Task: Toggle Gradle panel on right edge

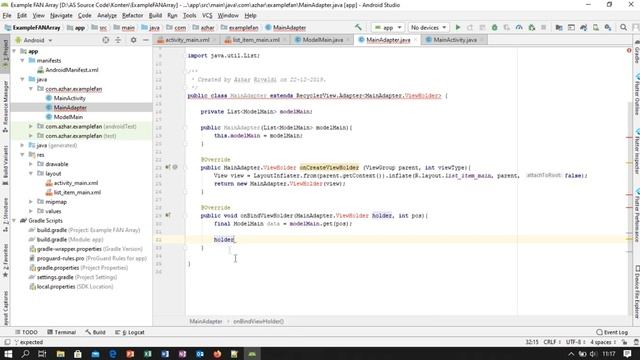Action: (636, 51)
